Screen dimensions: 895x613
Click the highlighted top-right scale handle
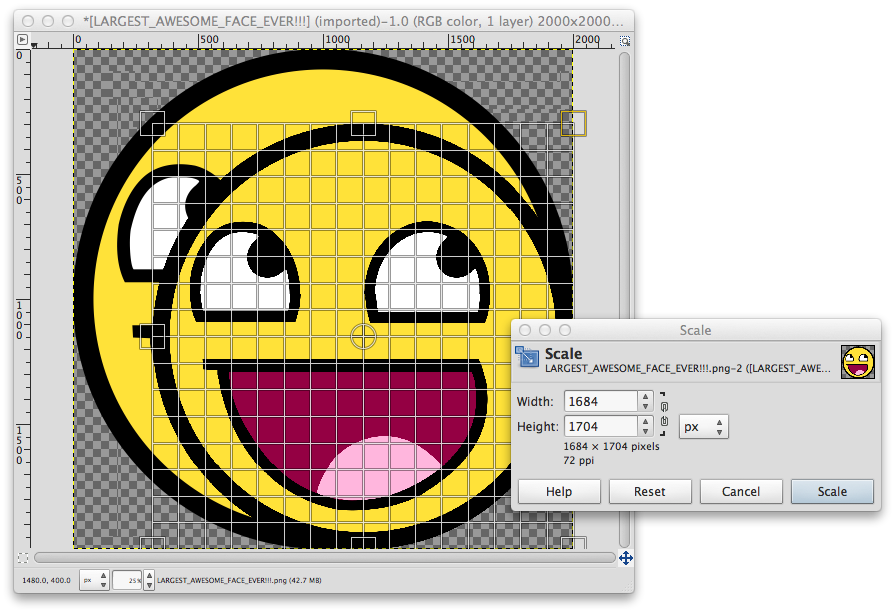574,123
